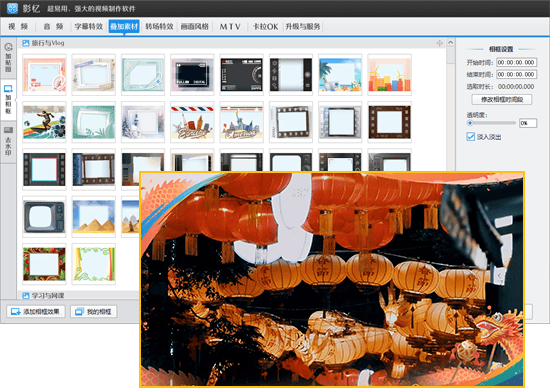Choose the green mint frame in first row
The image size is (550, 389).
coord(143,75)
